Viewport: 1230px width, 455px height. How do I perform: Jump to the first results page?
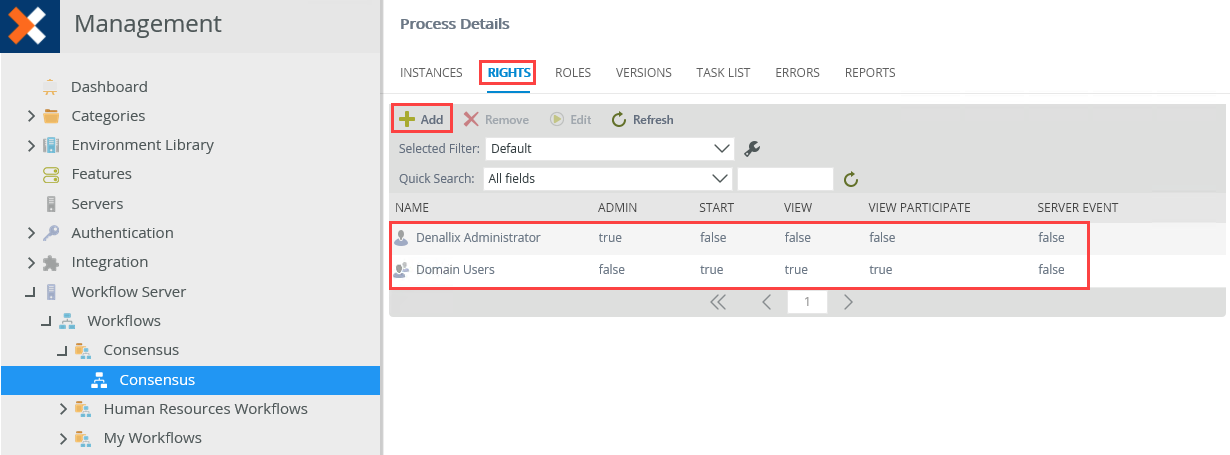click(717, 302)
